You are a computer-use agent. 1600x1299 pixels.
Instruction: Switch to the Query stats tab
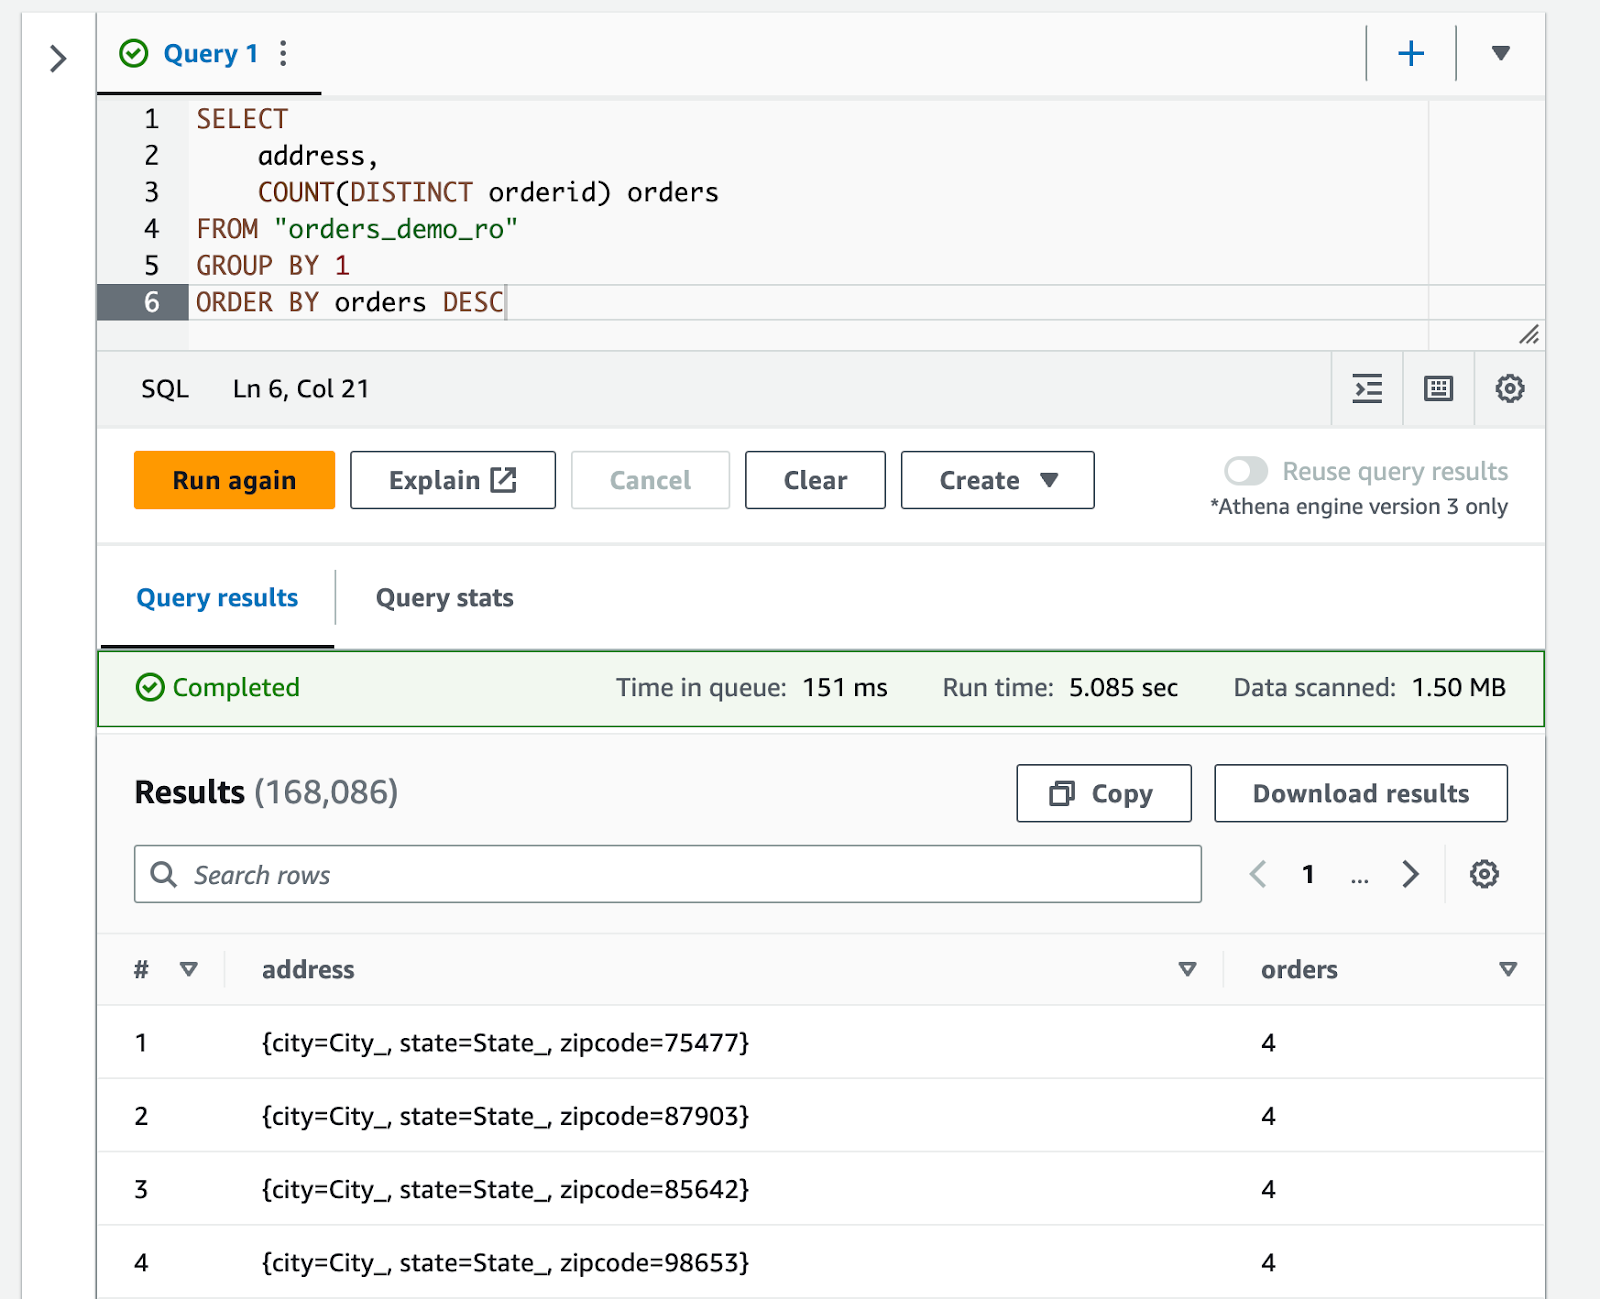pos(444,597)
